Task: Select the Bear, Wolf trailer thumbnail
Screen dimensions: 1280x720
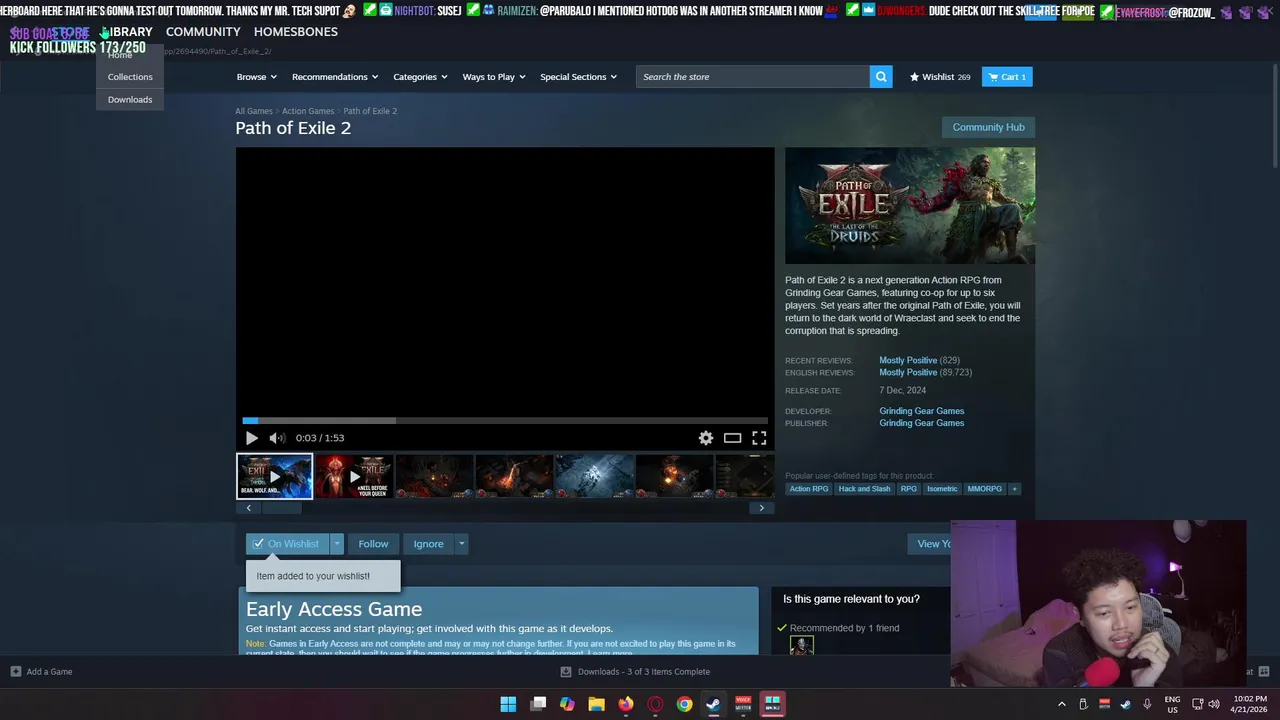Action: [x=274, y=476]
